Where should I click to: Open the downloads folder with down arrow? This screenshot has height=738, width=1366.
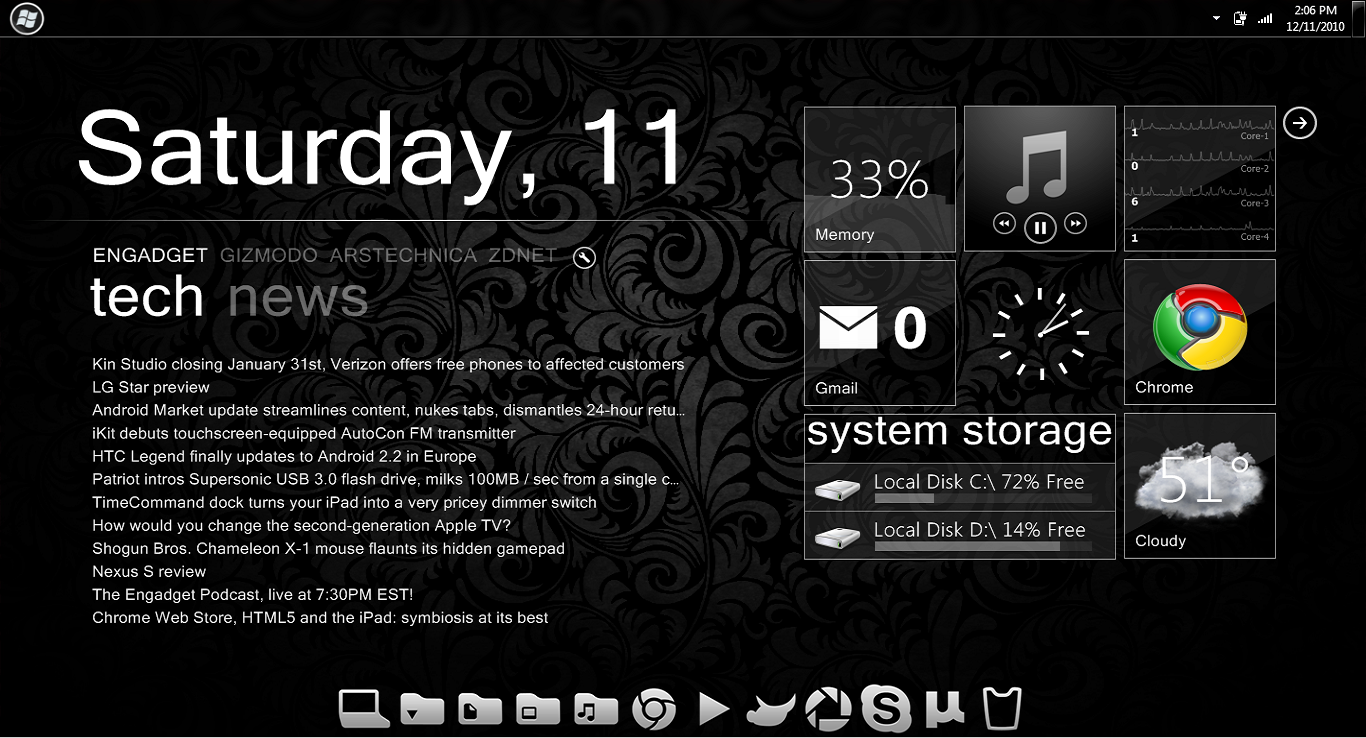pos(422,709)
